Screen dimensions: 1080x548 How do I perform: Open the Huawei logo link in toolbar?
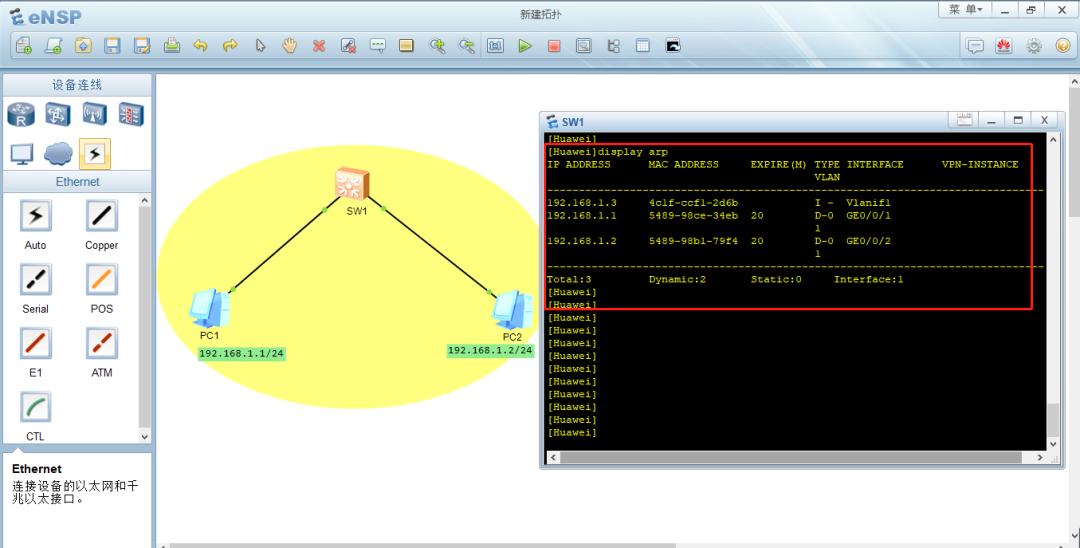tap(1004, 46)
